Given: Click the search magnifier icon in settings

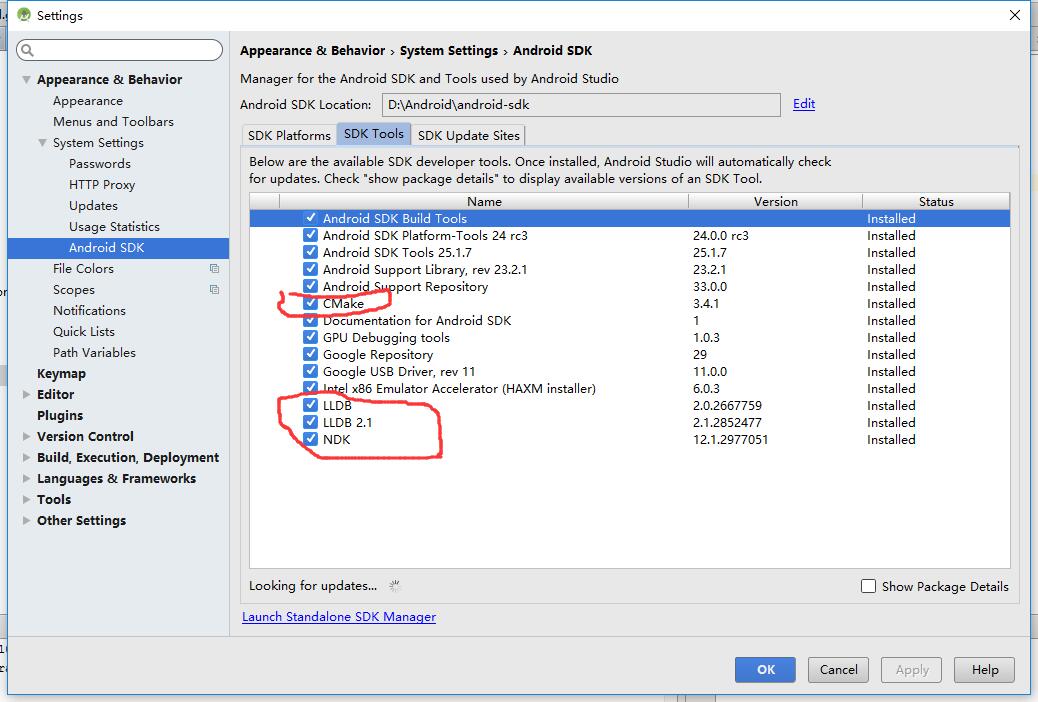Looking at the screenshot, I should [27, 50].
